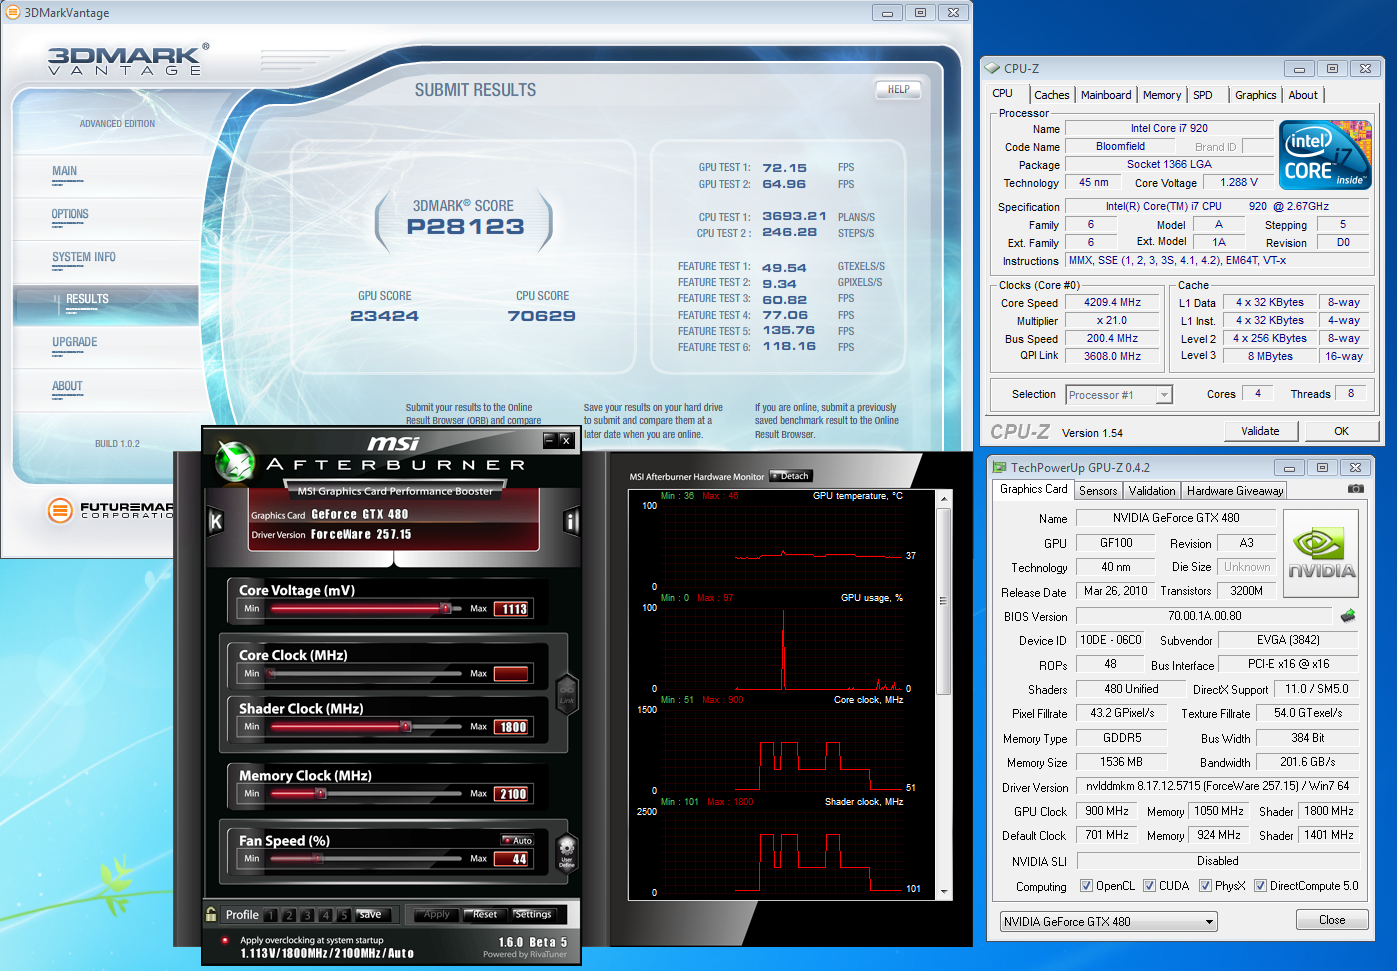1397x971 pixels.
Task: Click the Validate button in CPU-Z
Action: coord(1260,431)
